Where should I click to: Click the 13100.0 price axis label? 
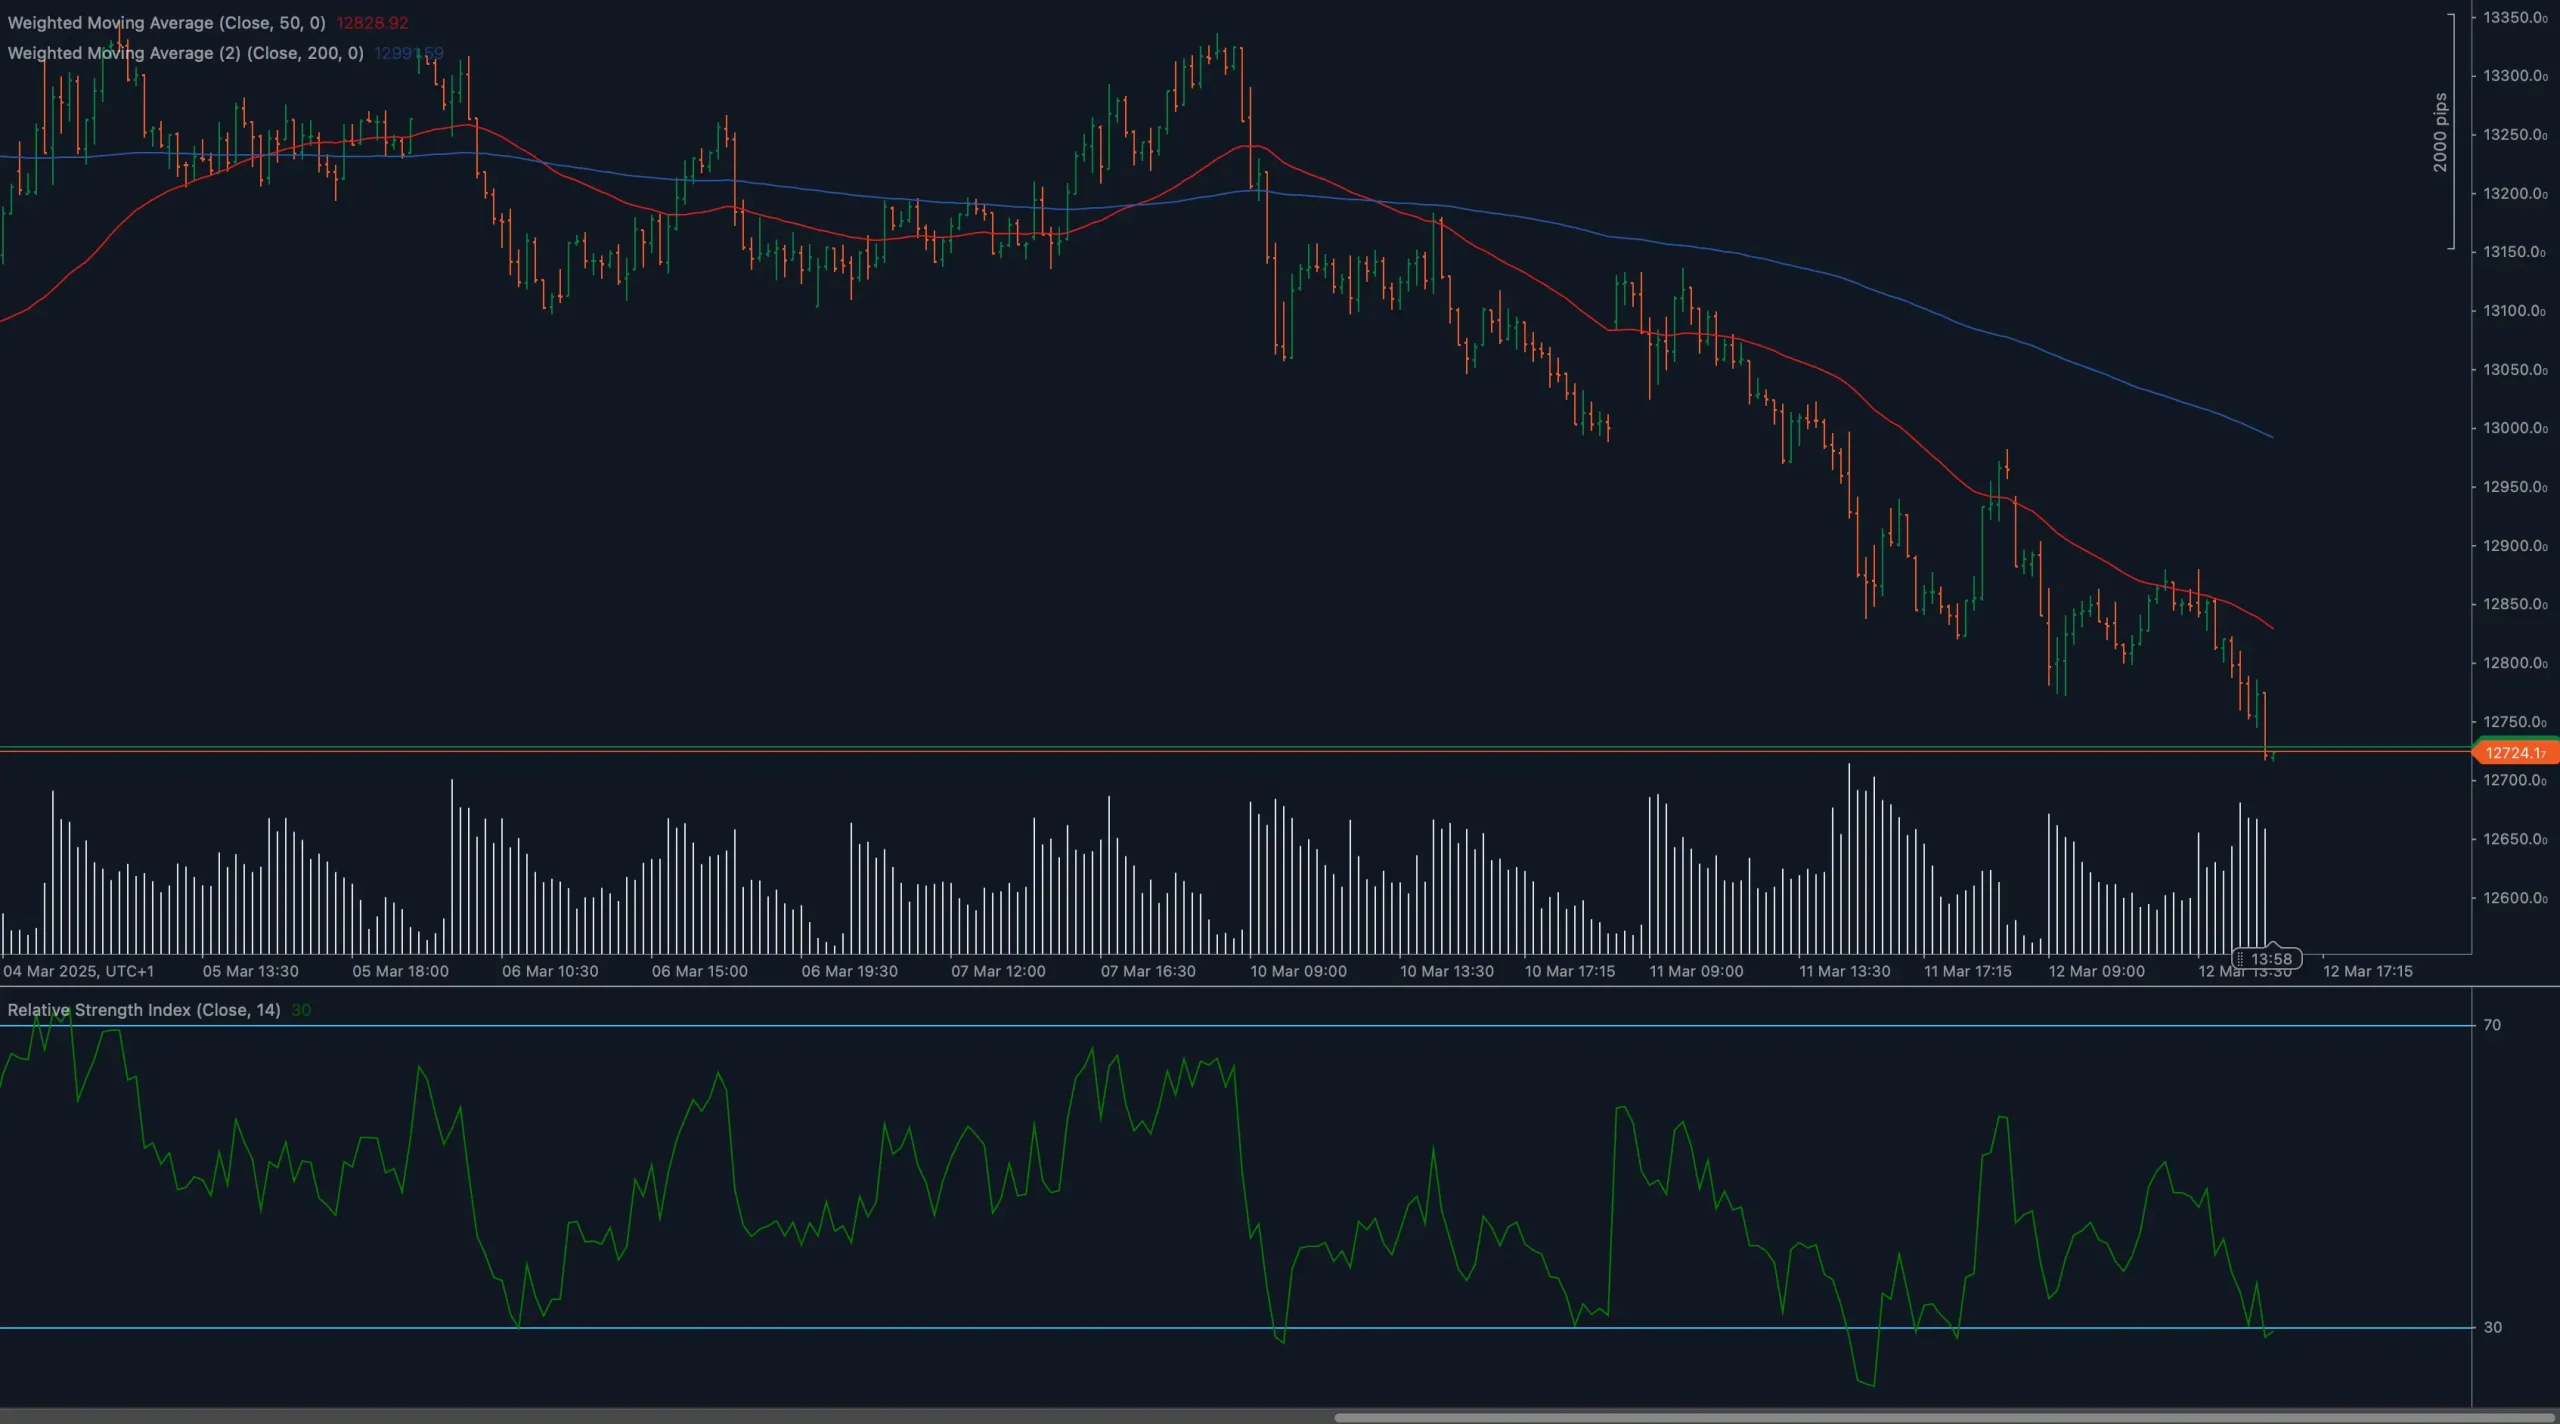pyautogui.click(x=2515, y=311)
